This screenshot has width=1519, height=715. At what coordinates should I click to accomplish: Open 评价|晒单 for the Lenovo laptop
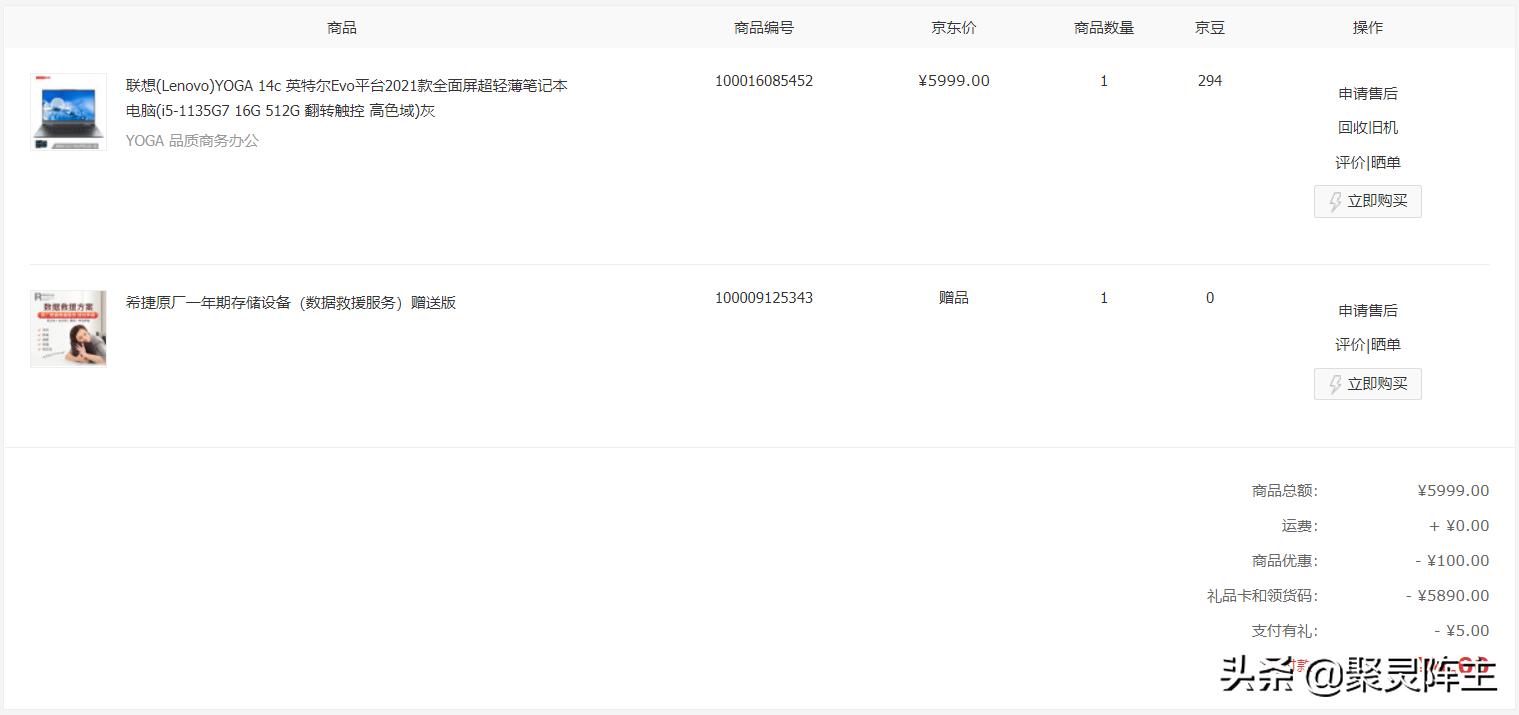1367,162
